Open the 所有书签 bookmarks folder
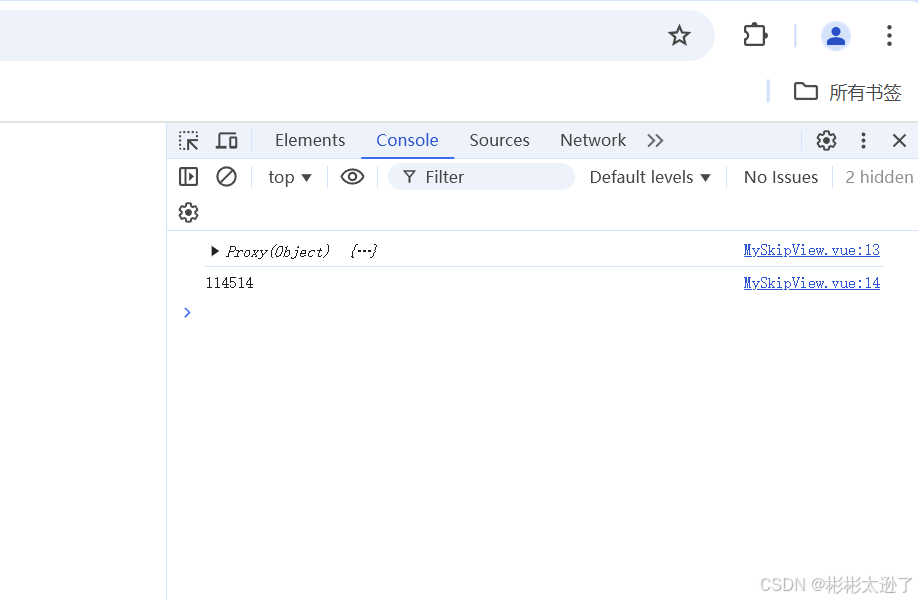 point(847,92)
